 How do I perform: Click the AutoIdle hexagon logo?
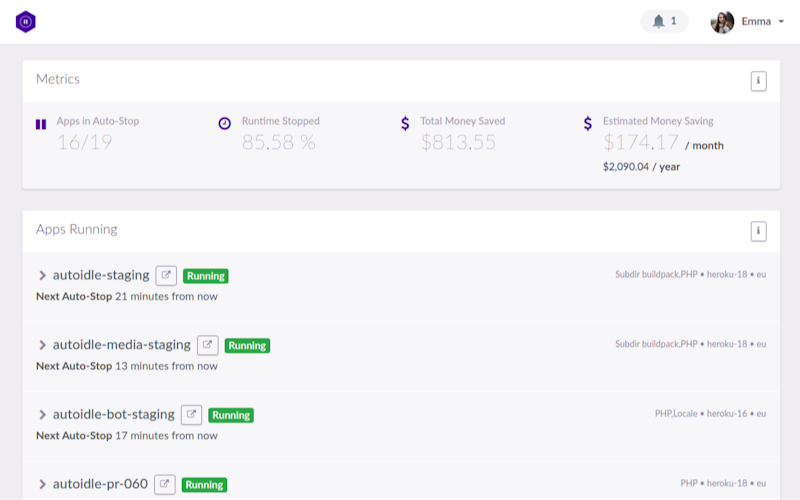click(26, 21)
